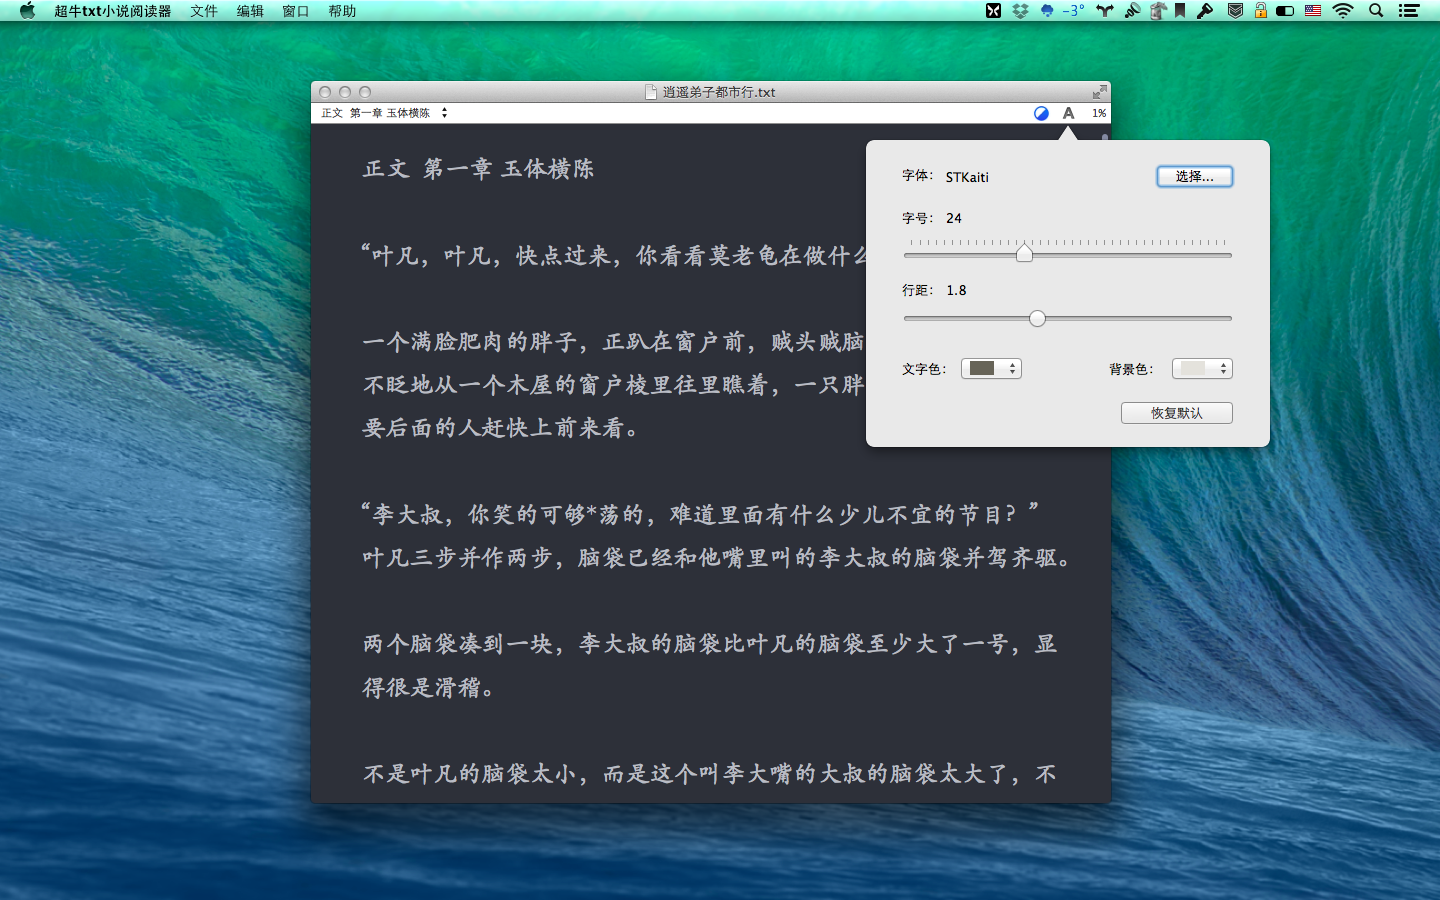Click the 字号 font size slider knob
The image size is (1440, 900).
(x=1024, y=254)
